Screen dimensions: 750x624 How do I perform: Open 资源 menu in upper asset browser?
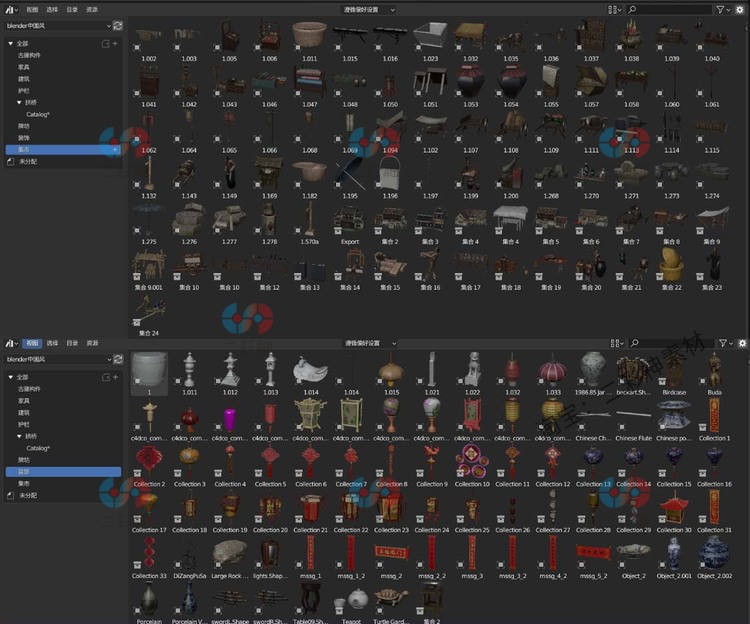pos(92,10)
